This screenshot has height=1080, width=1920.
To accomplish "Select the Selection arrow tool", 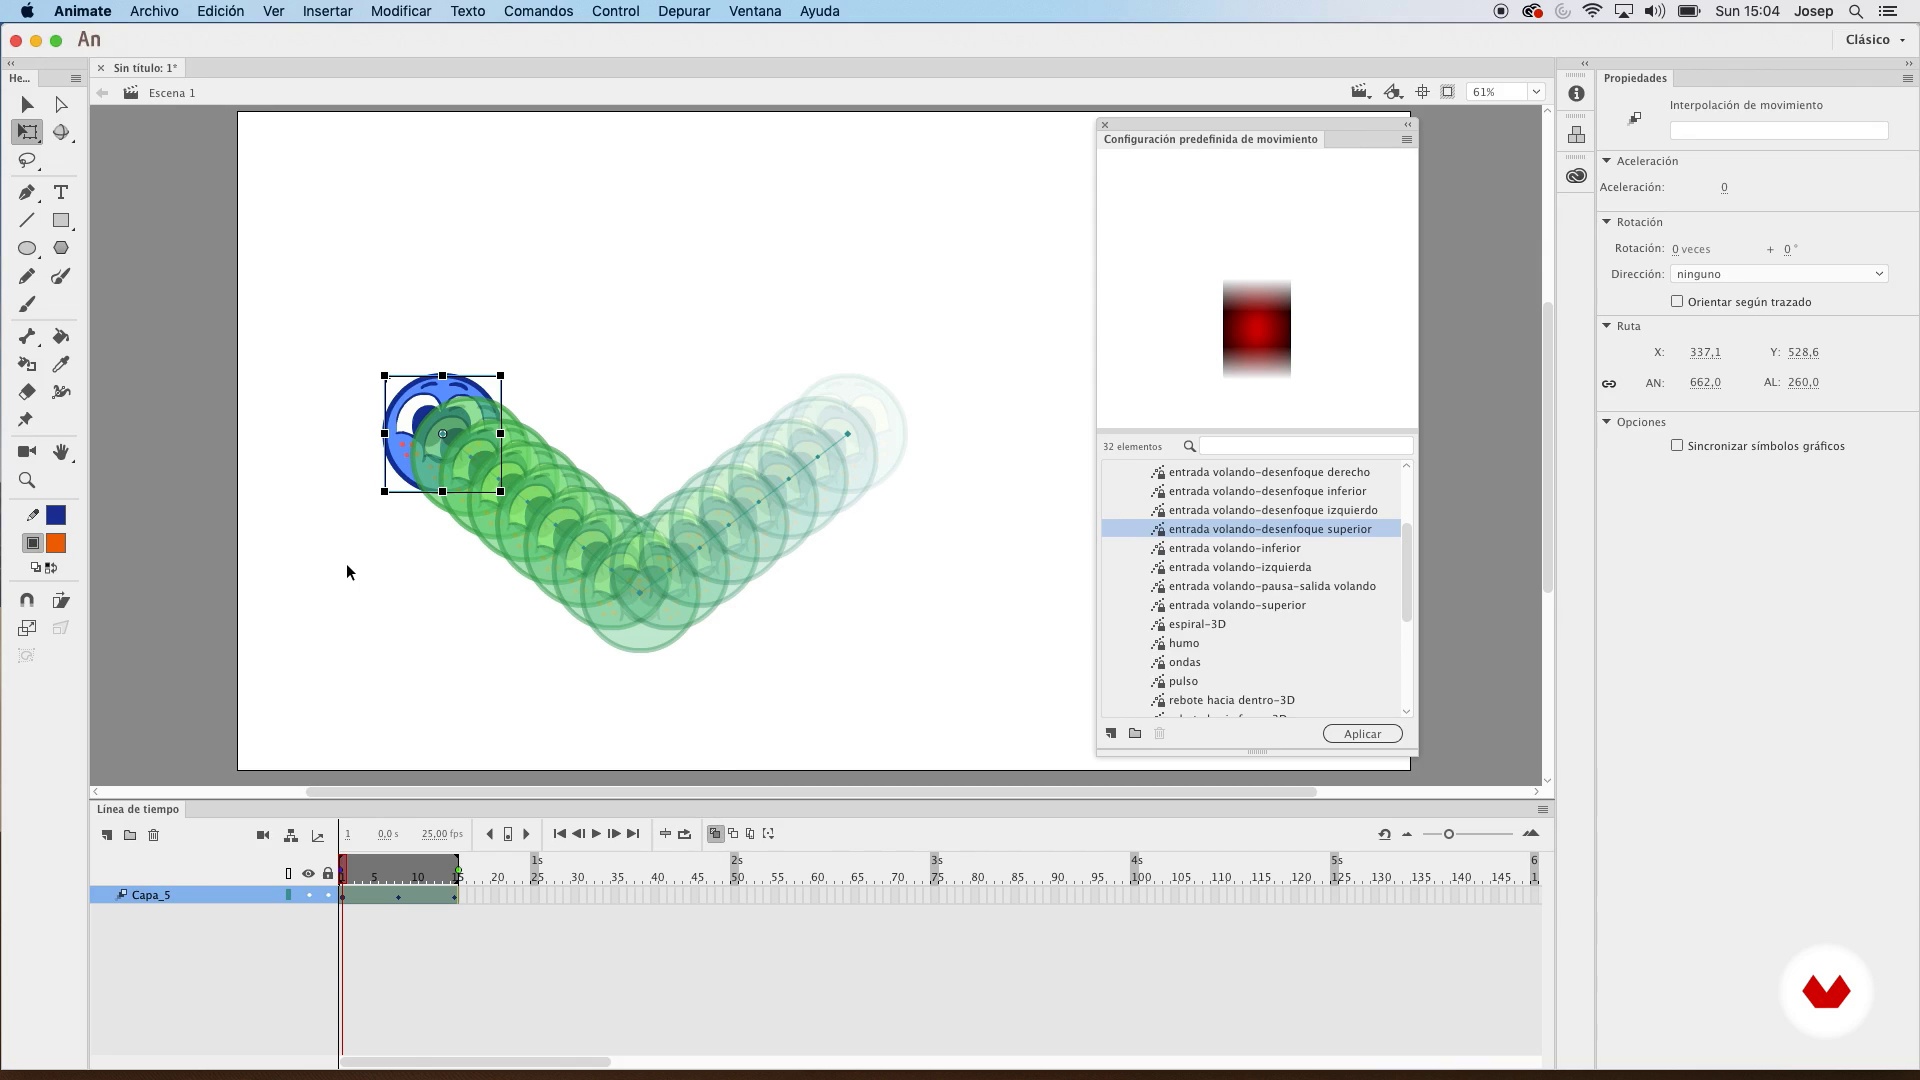I will pos(27,104).
